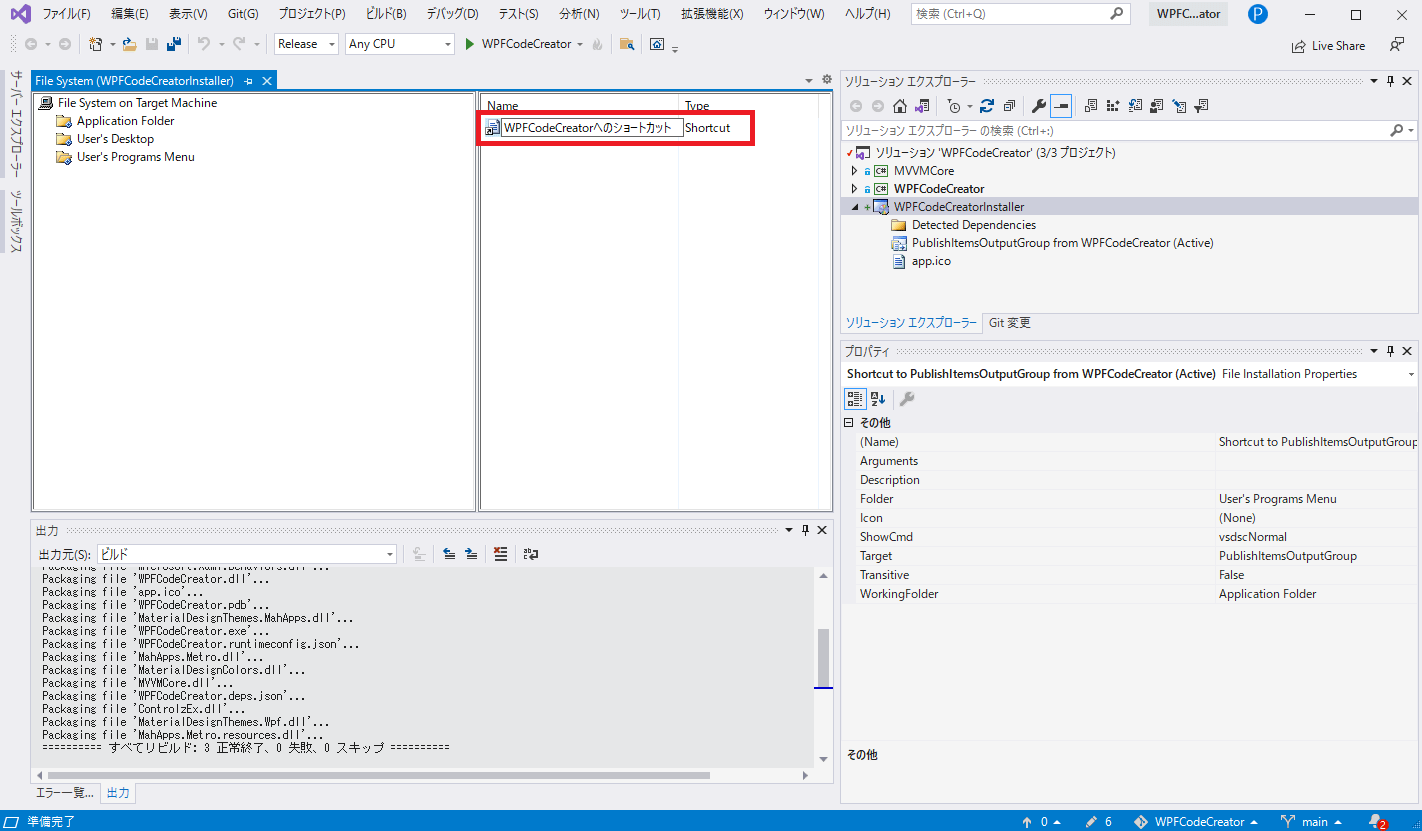Toggle auto-hide pin on Output panel
The width and height of the screenshot is (1422, 831).
pyautogui.click(x=805, y=530)
